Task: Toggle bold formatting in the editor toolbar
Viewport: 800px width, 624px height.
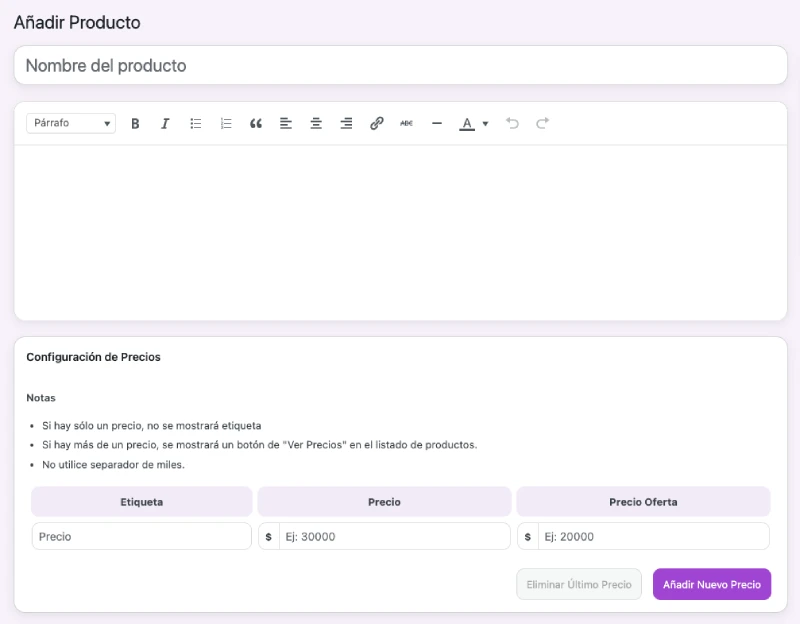Action: 135,123
